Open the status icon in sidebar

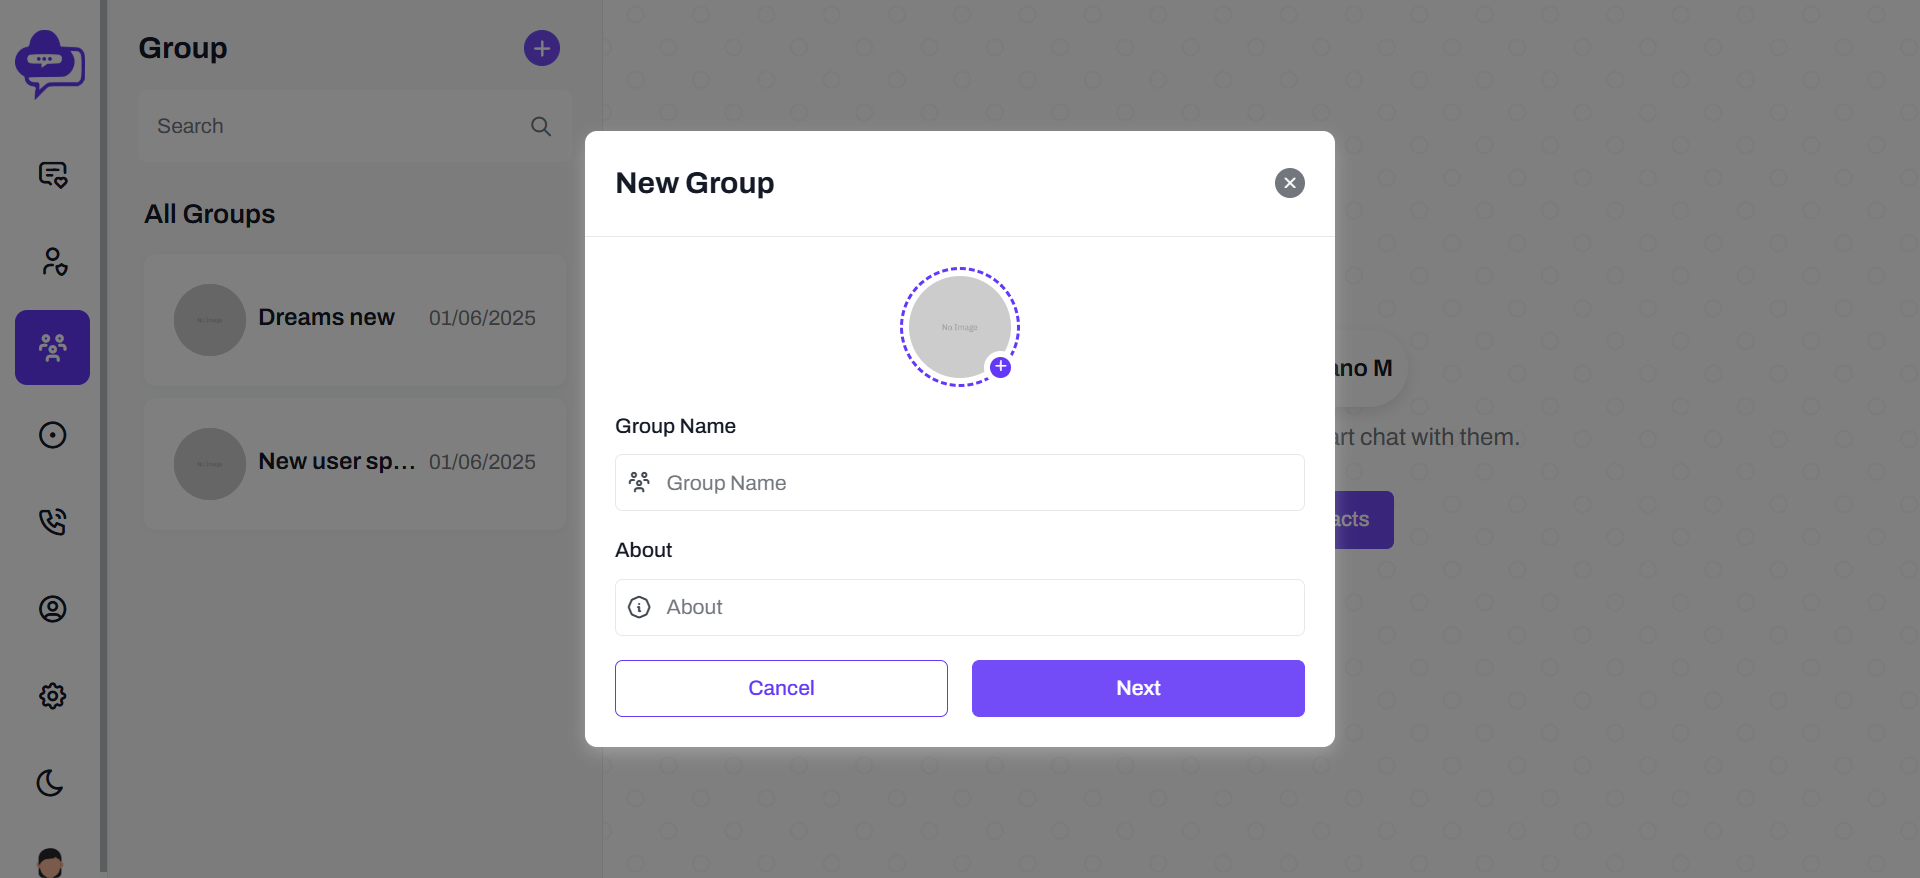pyautogui.click(x=52, y=435)
